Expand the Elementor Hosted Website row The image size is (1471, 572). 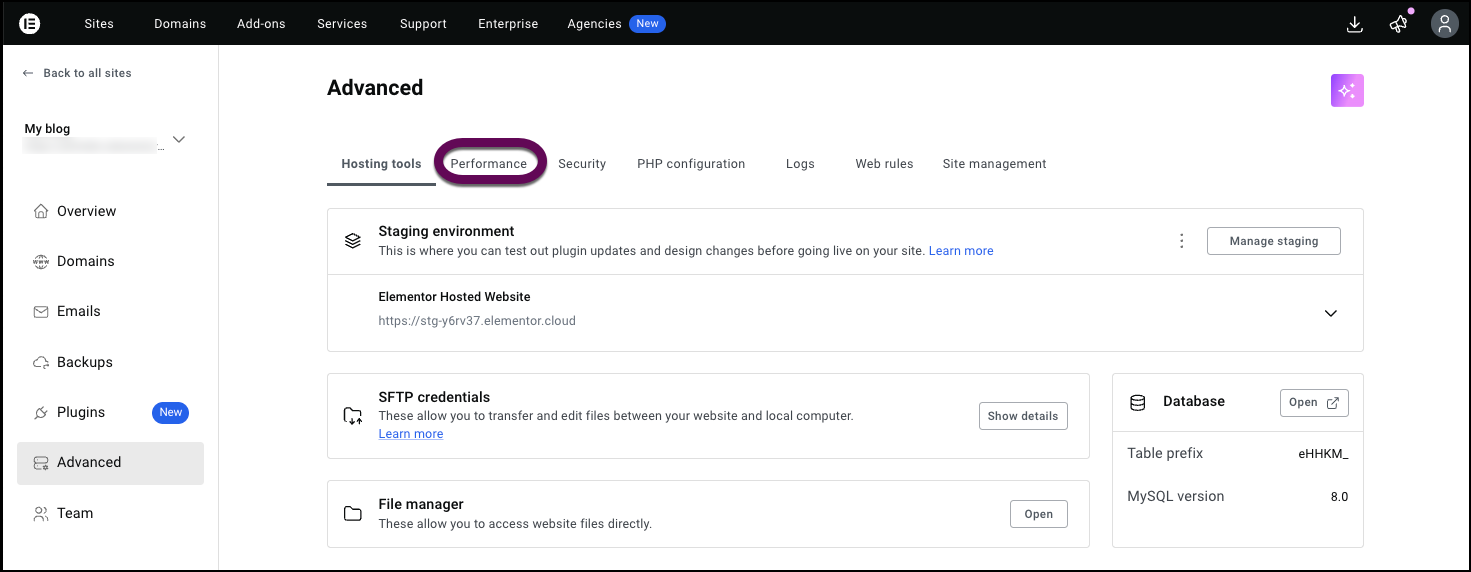pos(1331,313)
